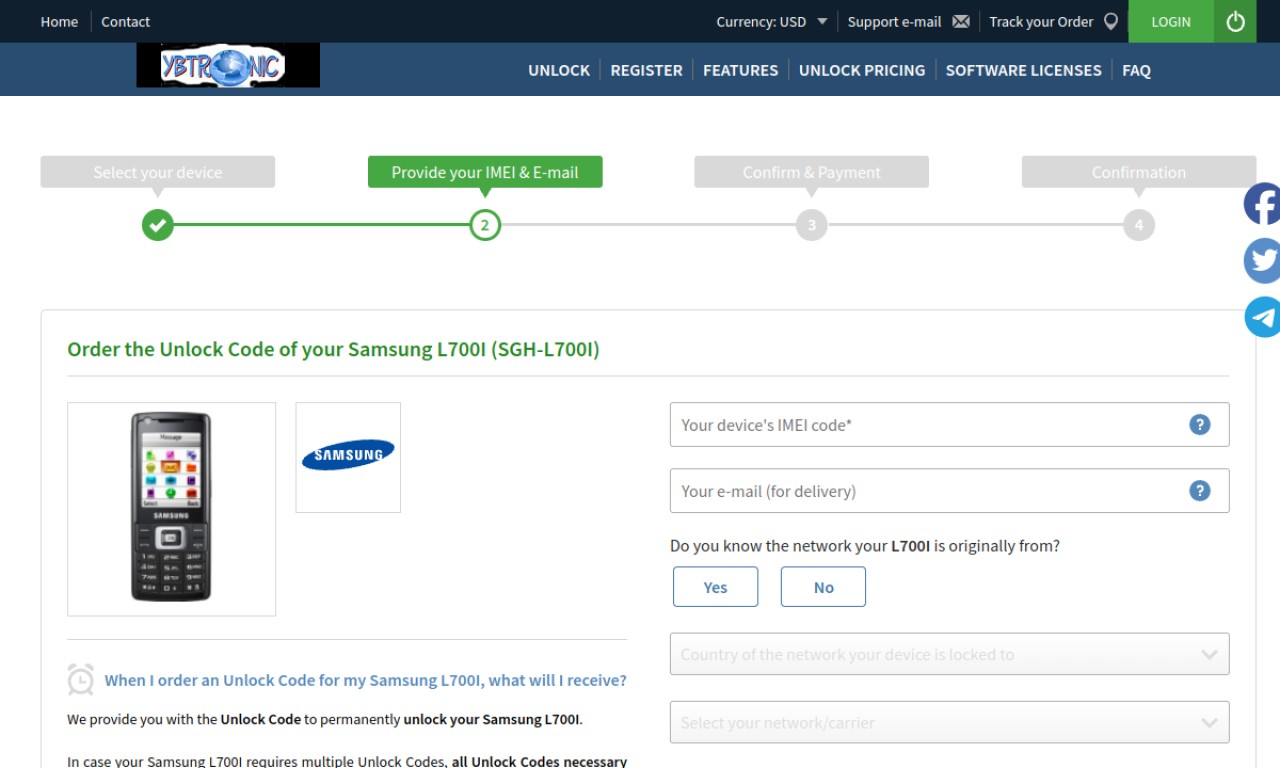
Task: Open the FEATURES menu item
Action: click(740, 70)
